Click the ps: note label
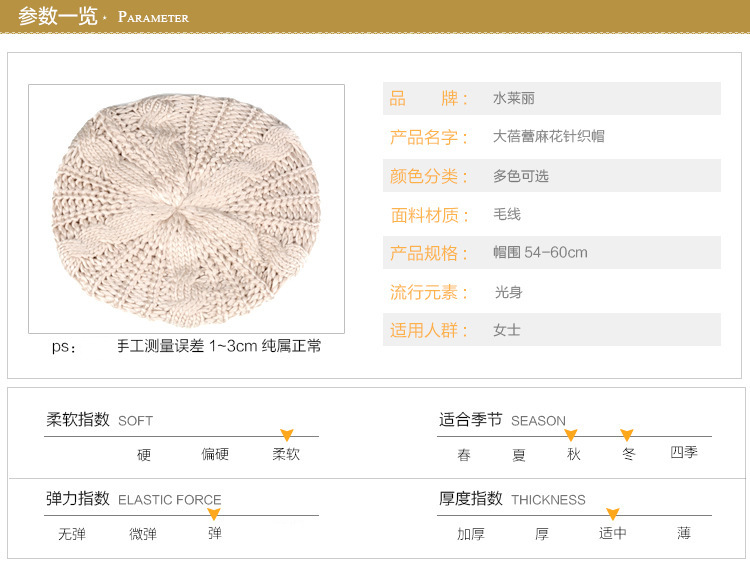This screenshot has height=567, width=750. 64,346
